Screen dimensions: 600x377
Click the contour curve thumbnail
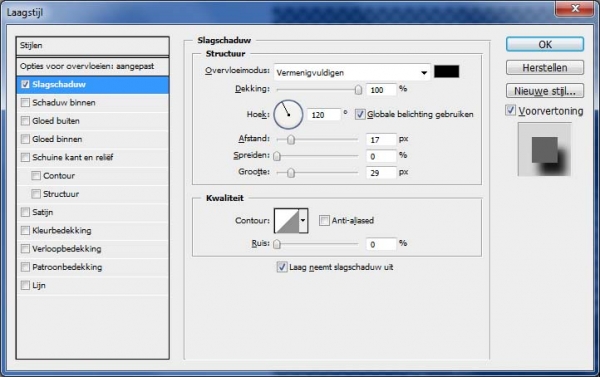point(287,220)
